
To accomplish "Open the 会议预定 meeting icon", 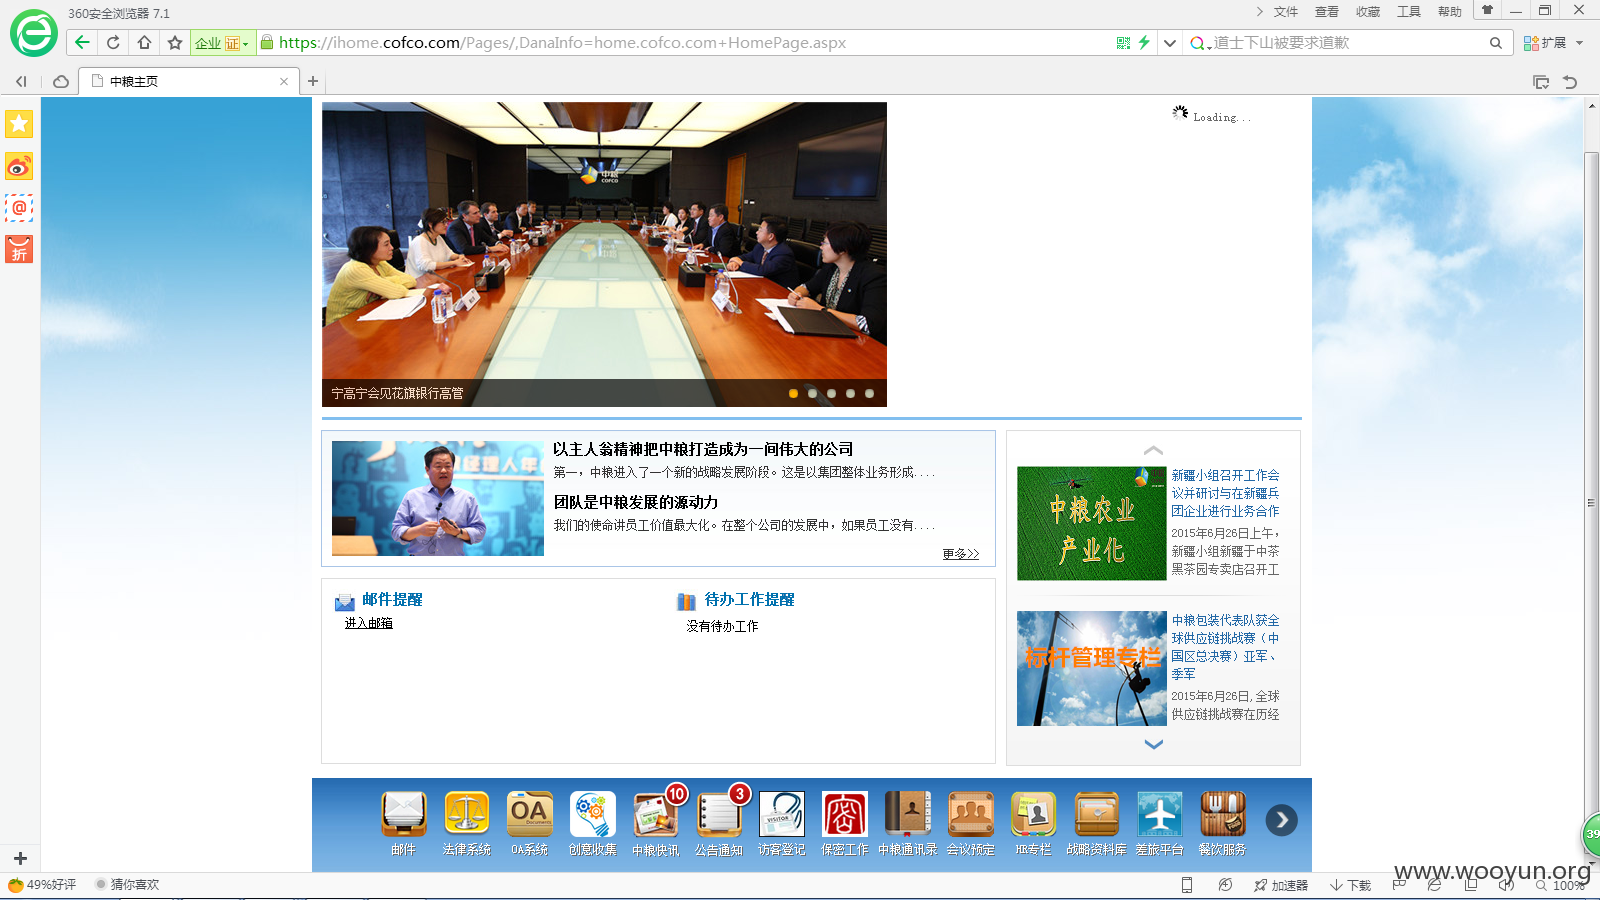I will [971, 814].
